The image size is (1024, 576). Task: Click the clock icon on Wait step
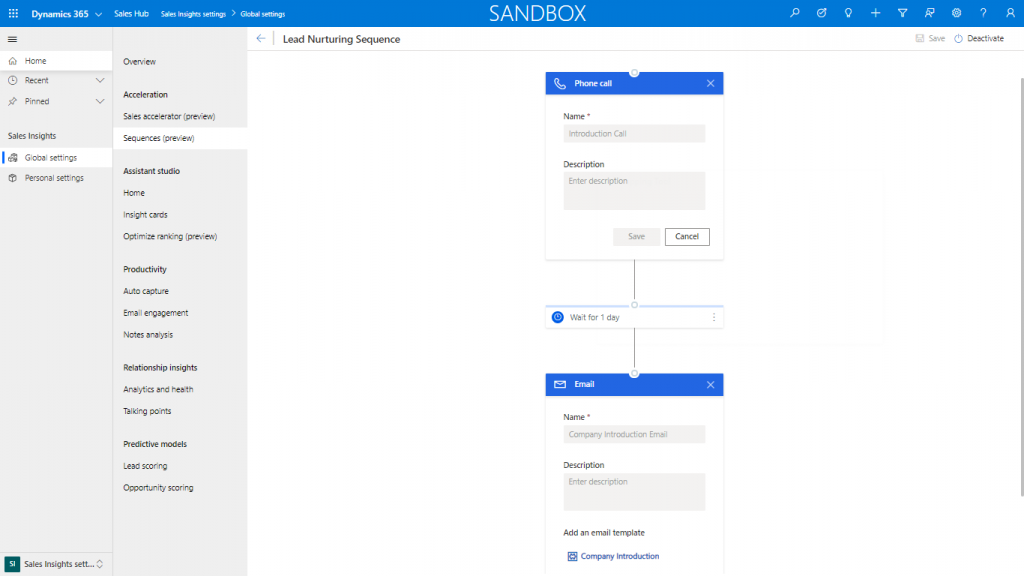[x=557, y=316]
